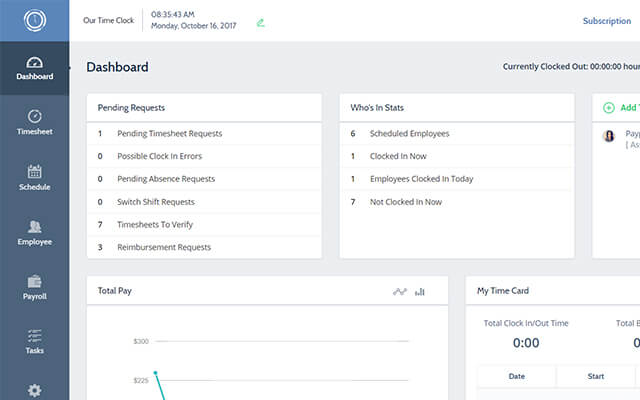
Task: Open the Payroll section
Action: (x=34, y=287)
